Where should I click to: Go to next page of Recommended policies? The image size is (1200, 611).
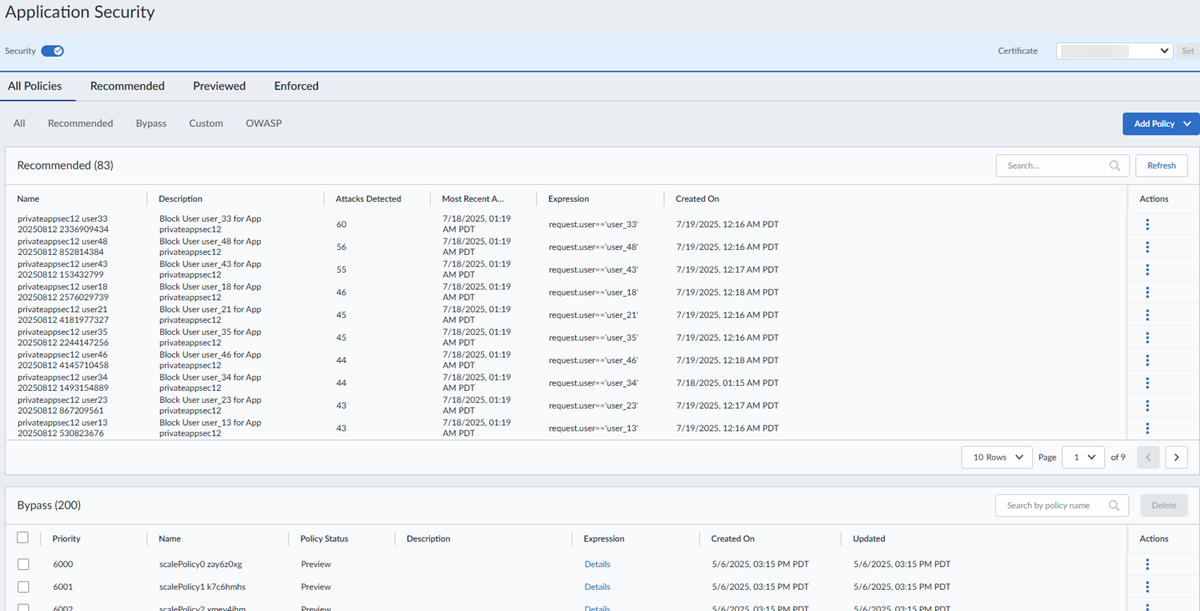[x=1177, y=457]
